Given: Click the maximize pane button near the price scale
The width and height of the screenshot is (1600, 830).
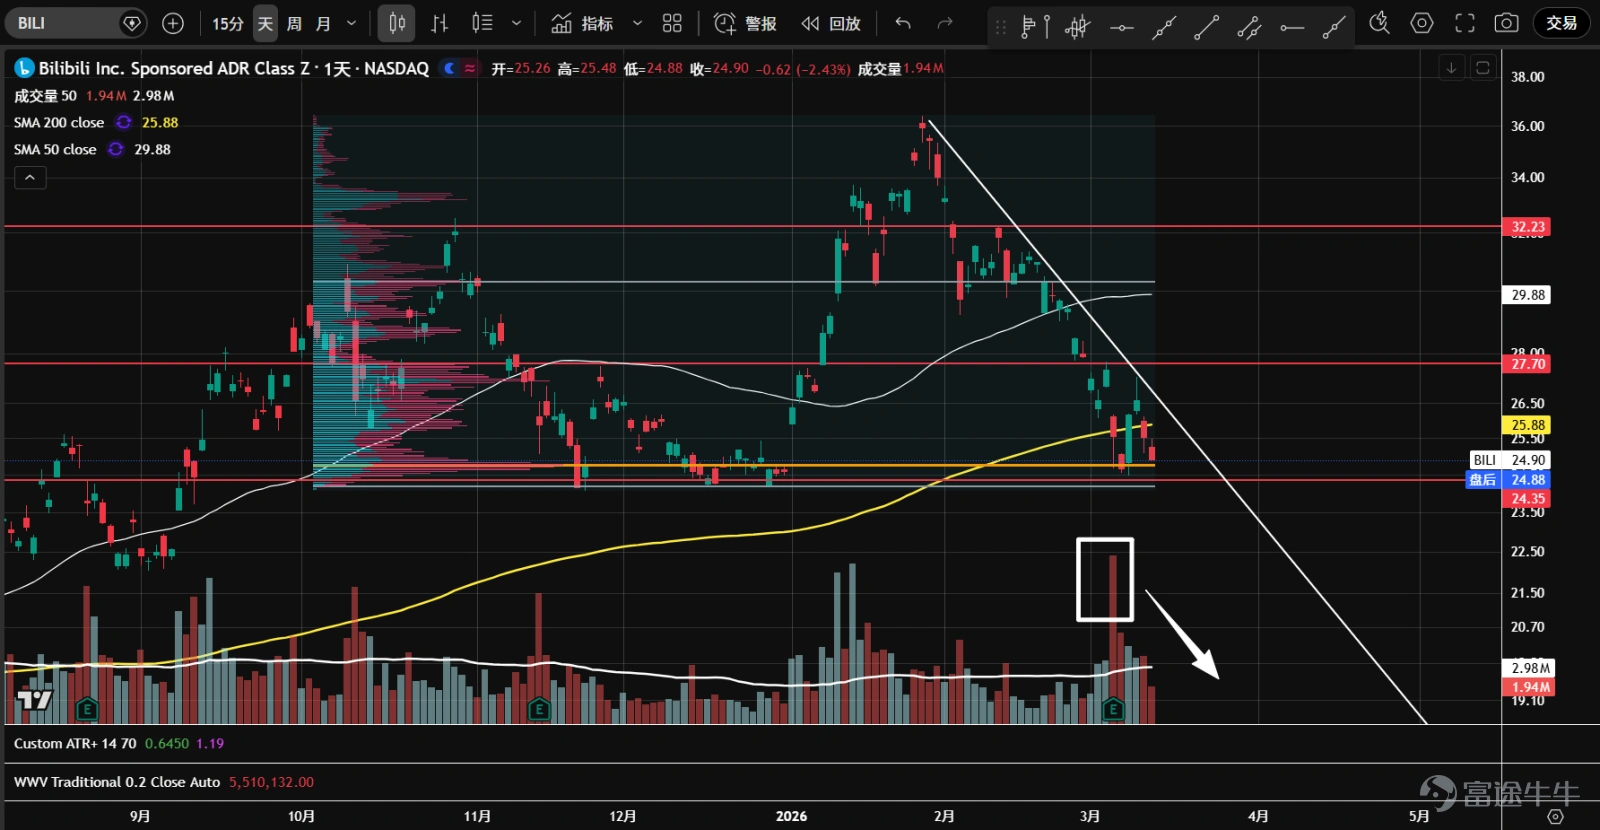Looking at the screenshot, I should click(x=1483, y=68).
